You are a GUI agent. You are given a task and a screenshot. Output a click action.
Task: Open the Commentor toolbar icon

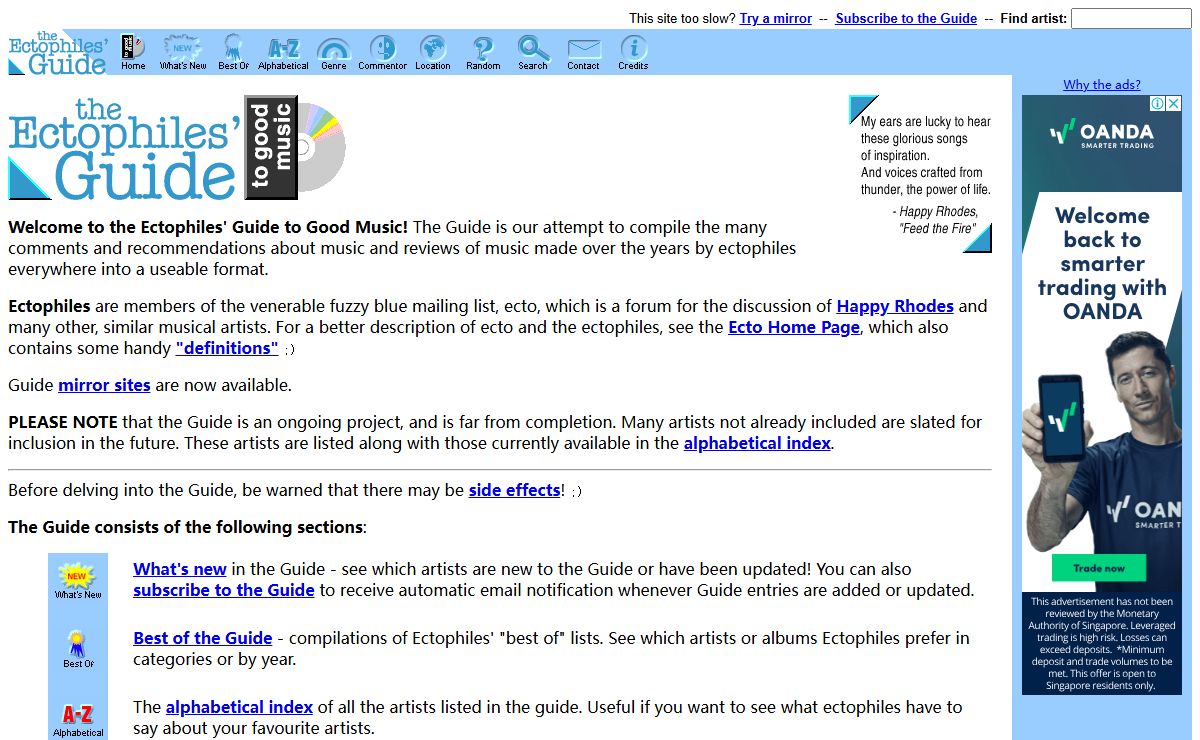383,53
